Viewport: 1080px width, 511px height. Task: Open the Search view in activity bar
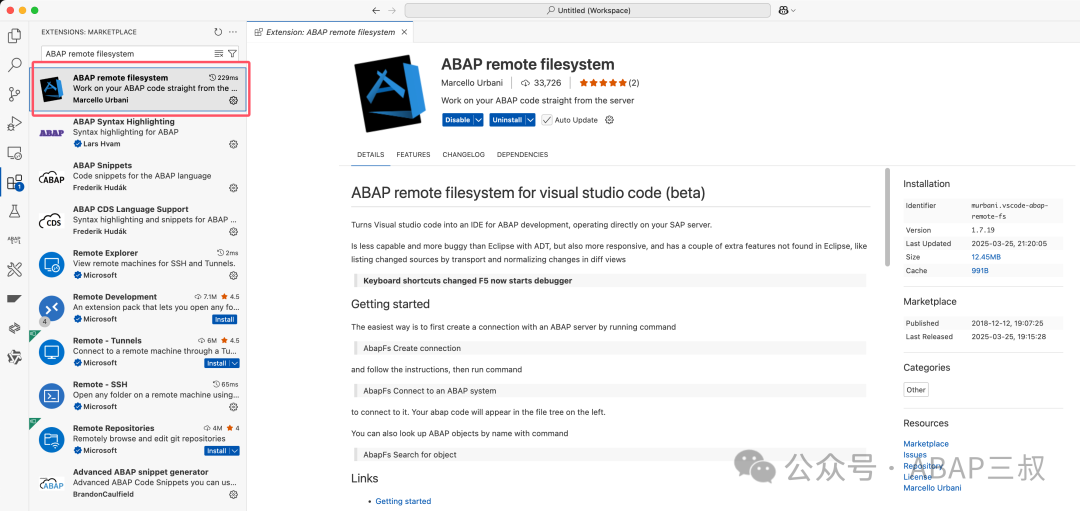[14, 65]
